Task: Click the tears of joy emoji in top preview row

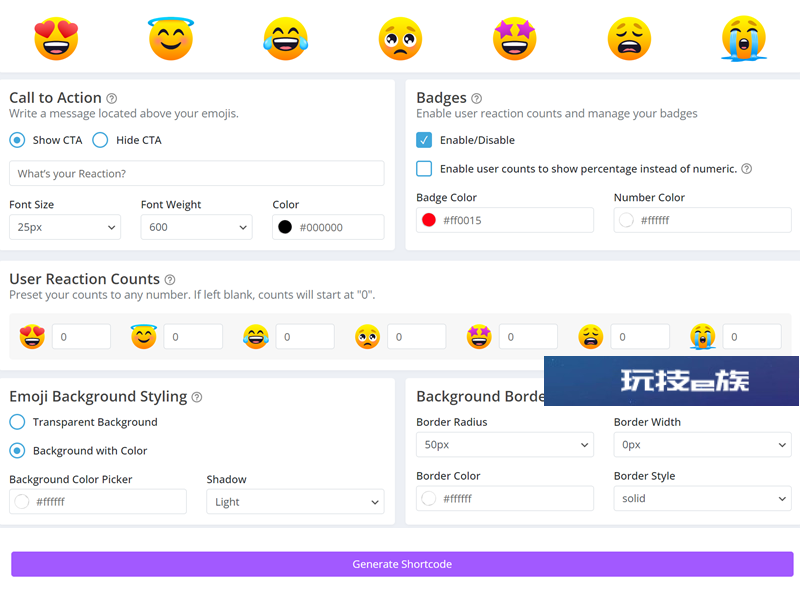Action: (286, 39)
